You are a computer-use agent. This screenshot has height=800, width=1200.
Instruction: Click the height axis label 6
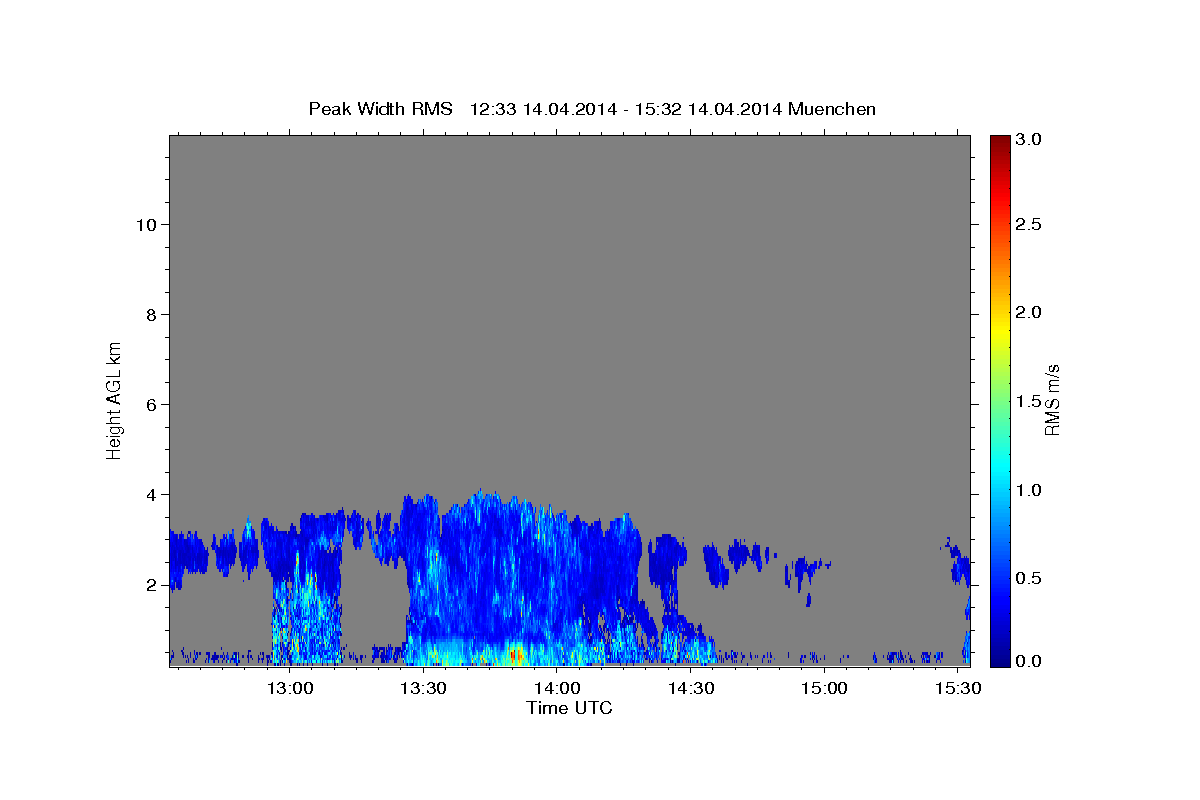(151, 405)
